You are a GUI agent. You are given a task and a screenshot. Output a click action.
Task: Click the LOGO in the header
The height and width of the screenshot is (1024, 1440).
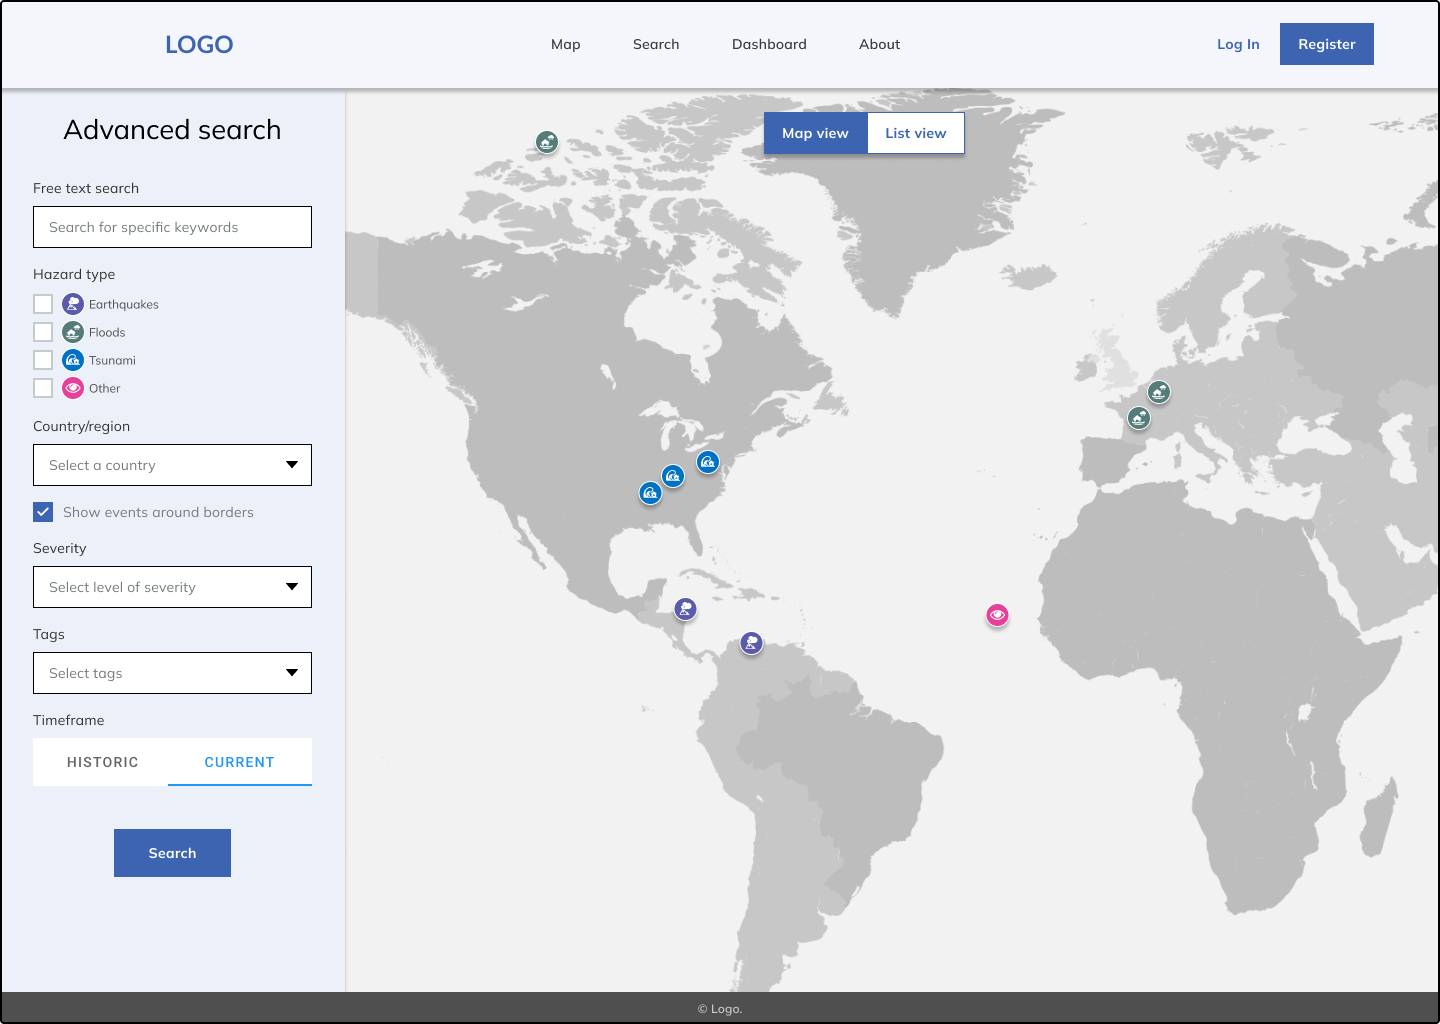pyautogui.click(x=199, y=44)
